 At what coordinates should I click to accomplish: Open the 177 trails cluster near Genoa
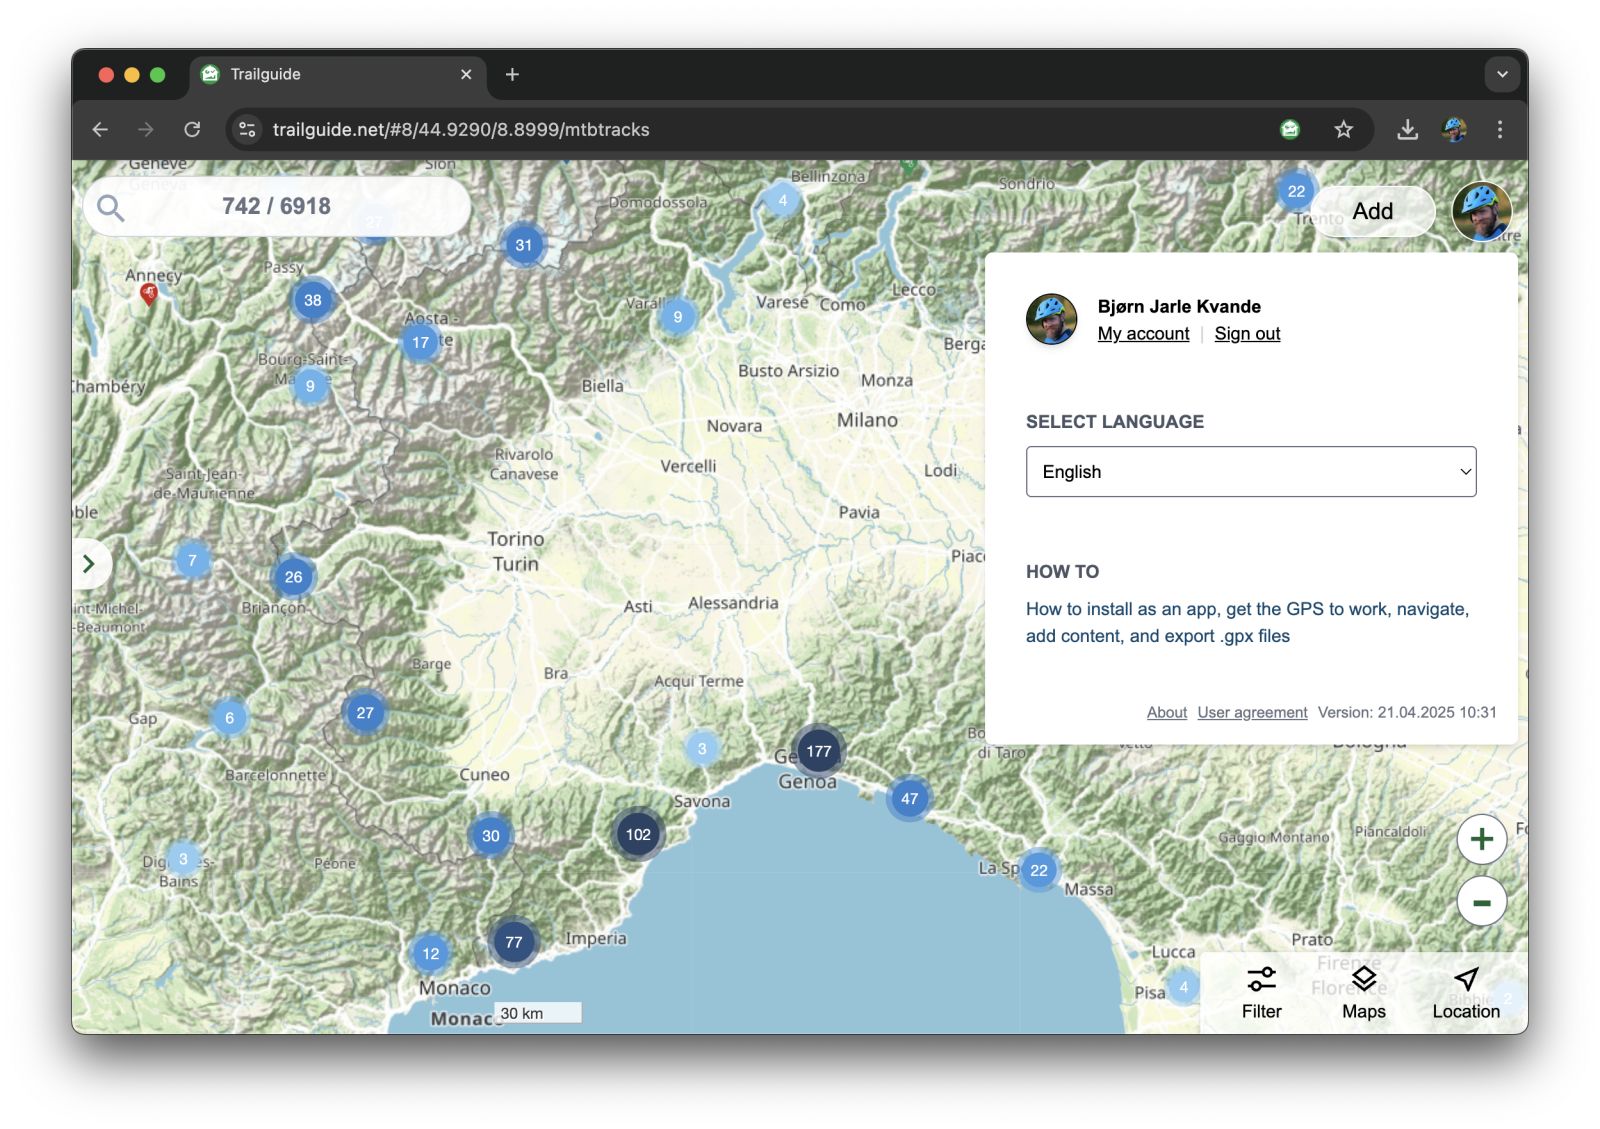click(x=819, y=751)
